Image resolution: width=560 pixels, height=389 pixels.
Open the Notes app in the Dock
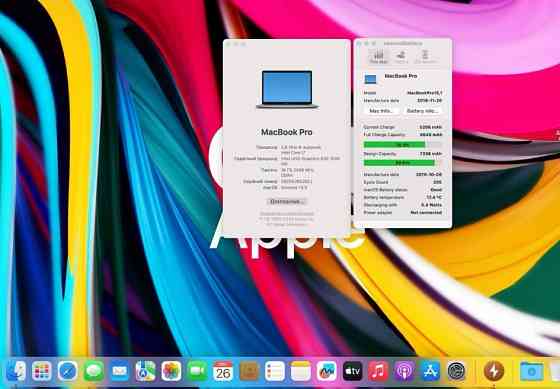pos(301,371)
